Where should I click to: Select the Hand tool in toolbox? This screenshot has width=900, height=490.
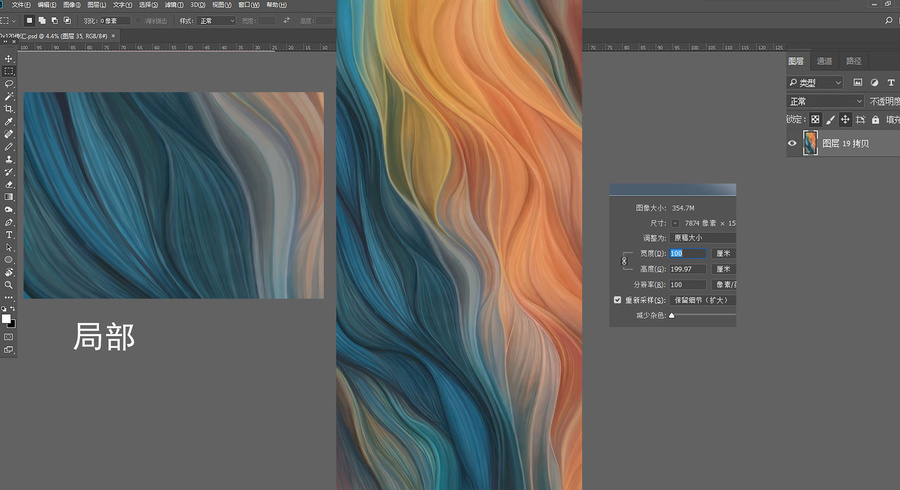(x=9, y=273)
